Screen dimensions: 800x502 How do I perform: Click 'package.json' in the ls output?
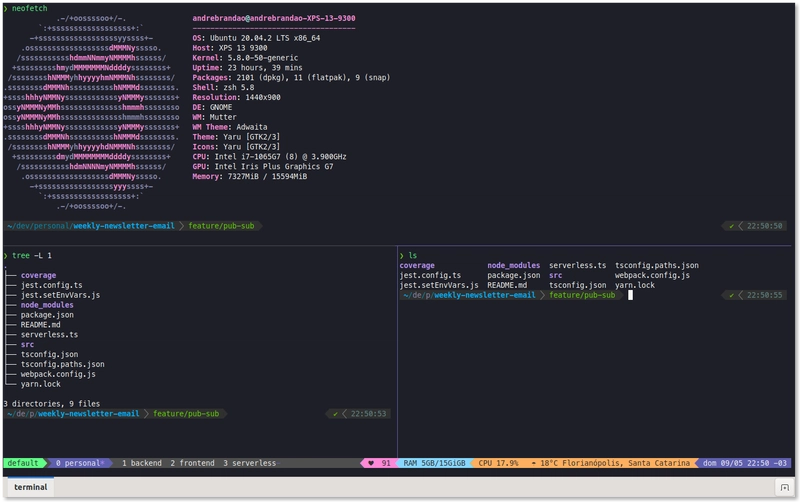[513, 275]
